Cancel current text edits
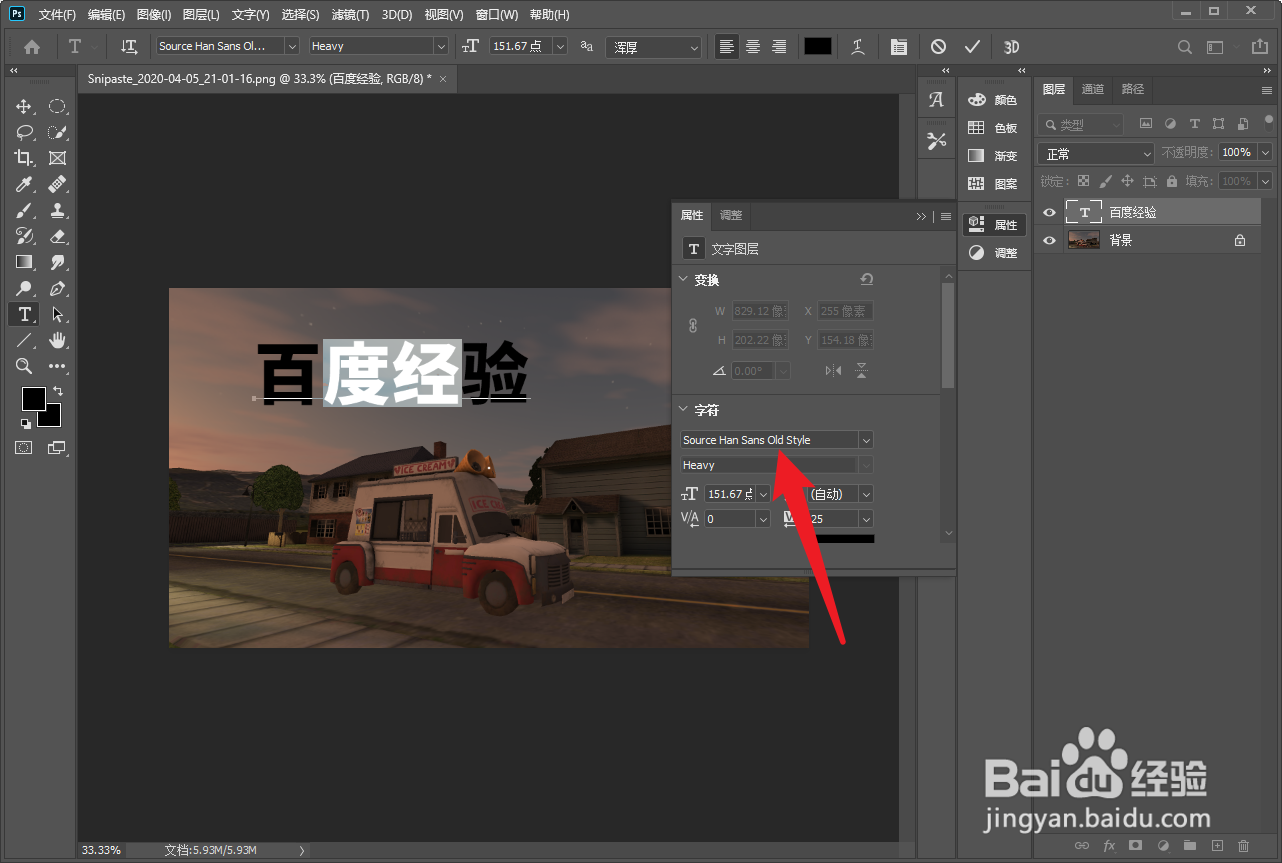This screenshot has height=863, width=1282. [x=938, y=47]
